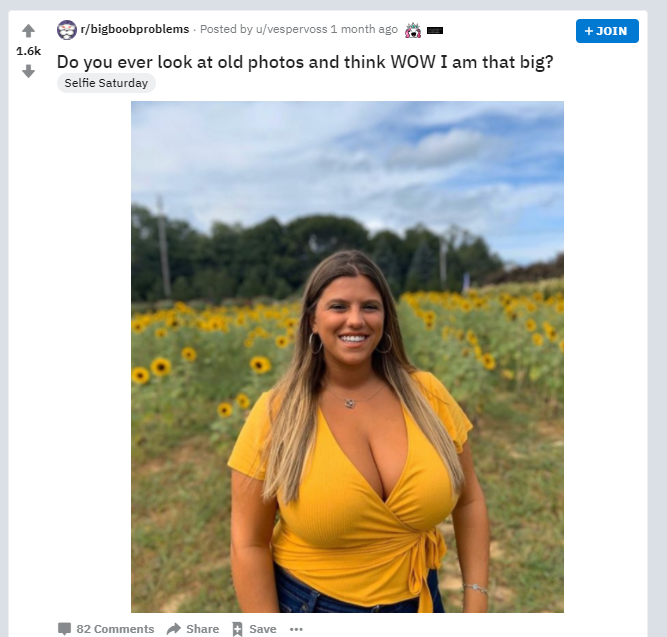
Task: Click the share arrow icon
Action: [x=174, y=628]
